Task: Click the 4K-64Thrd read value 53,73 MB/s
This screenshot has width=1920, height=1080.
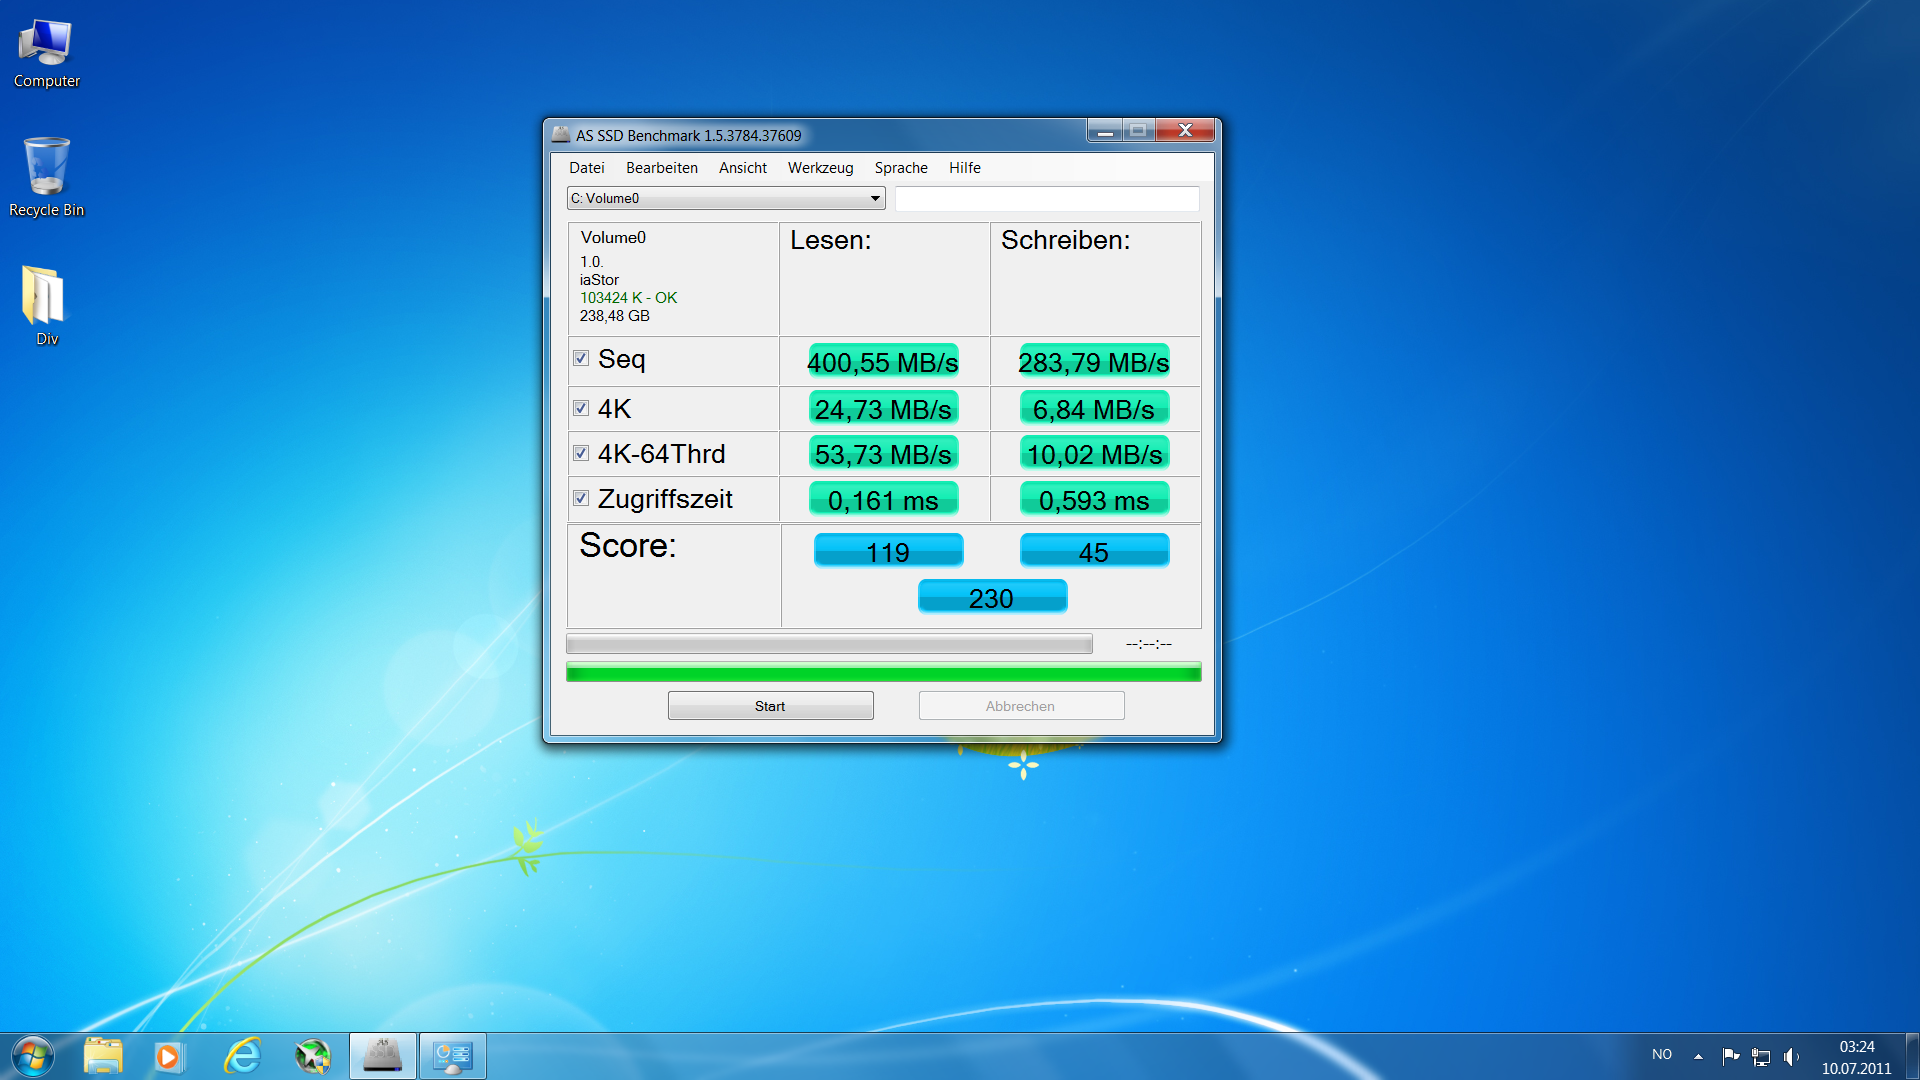Action: 883,454
